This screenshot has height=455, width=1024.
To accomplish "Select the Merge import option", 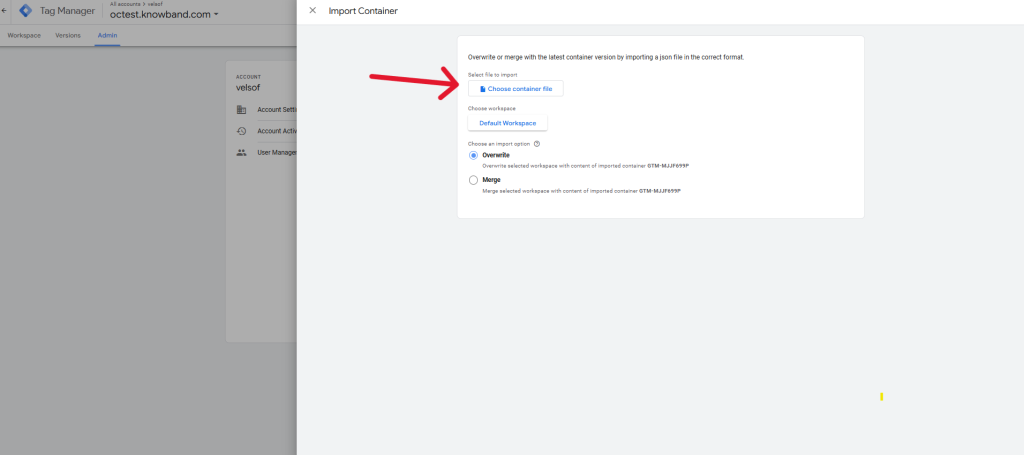I will click(473, 180).
